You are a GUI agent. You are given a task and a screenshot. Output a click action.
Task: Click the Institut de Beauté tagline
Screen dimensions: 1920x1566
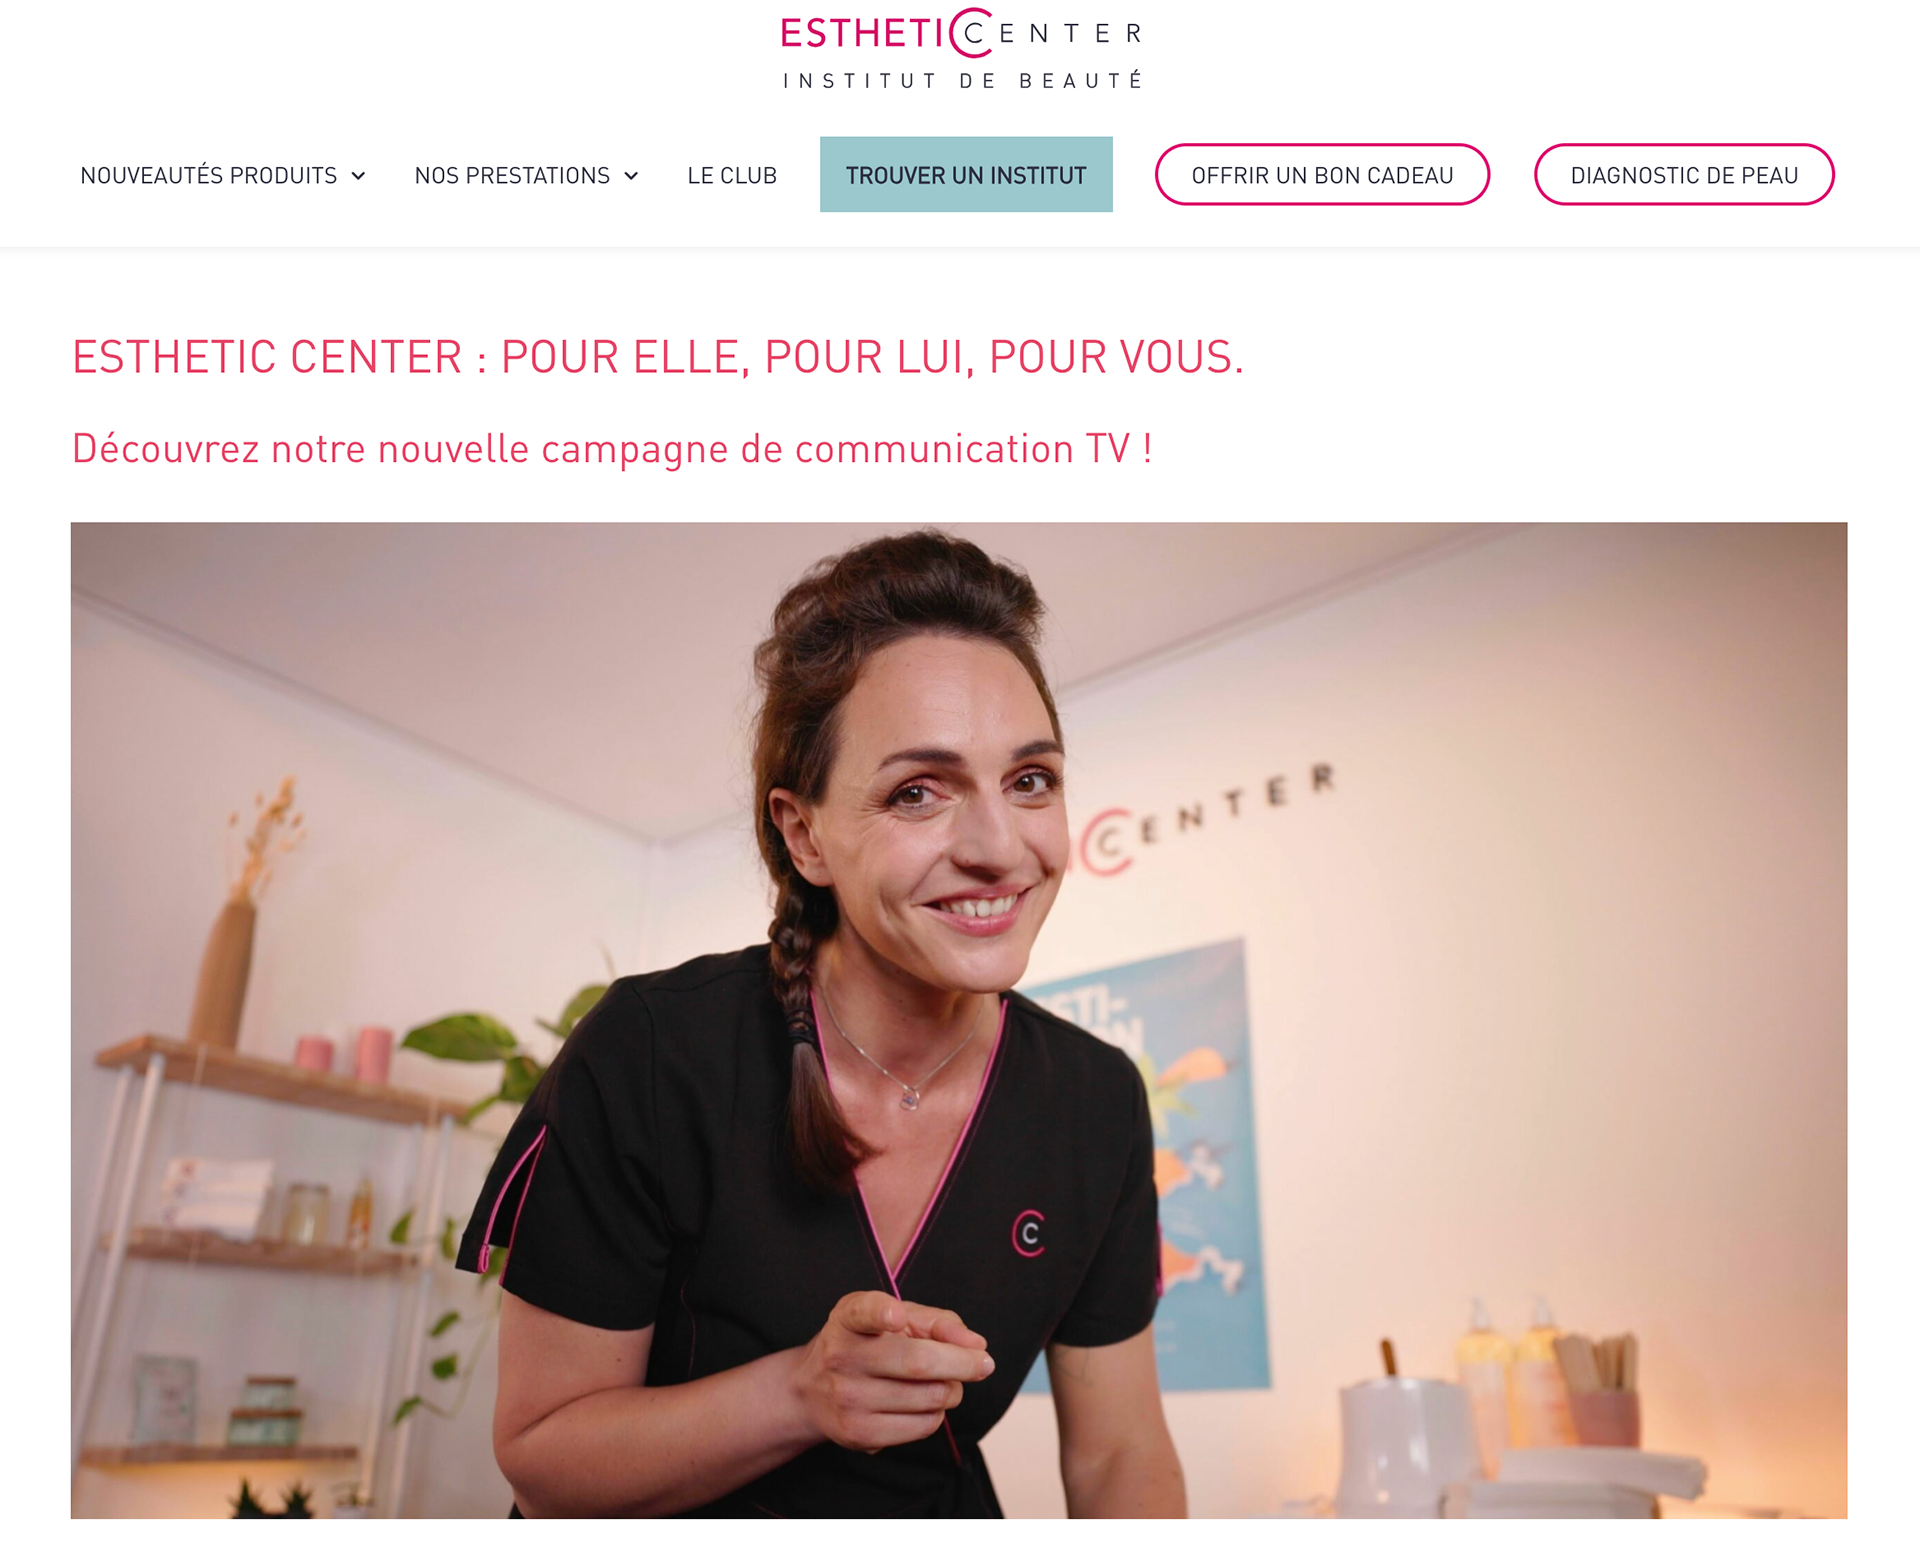coord(962,81)
